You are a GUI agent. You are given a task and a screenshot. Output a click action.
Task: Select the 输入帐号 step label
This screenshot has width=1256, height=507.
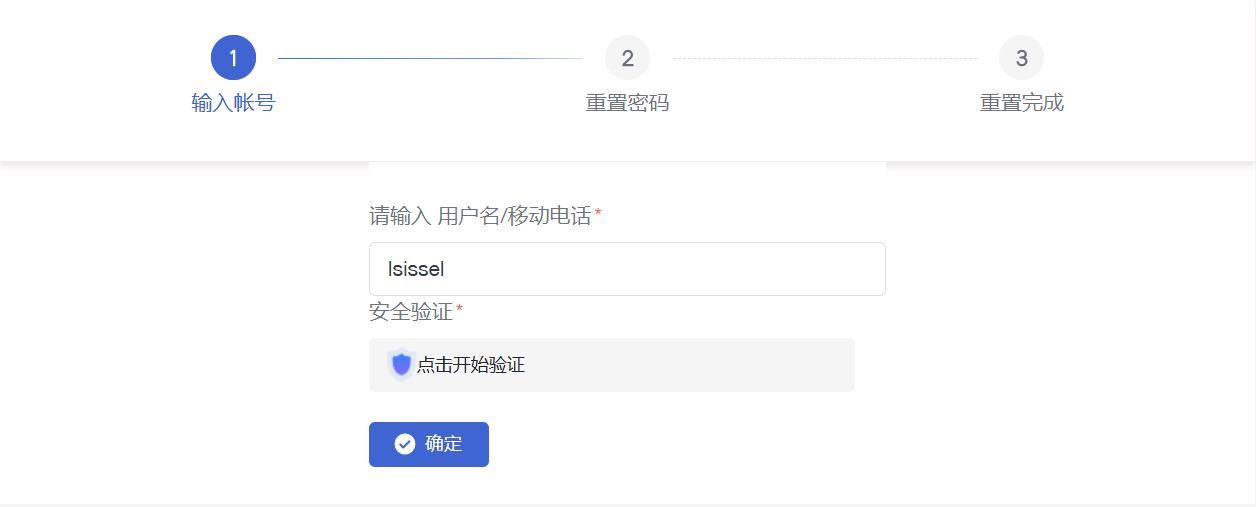click(x=233, y=103)
